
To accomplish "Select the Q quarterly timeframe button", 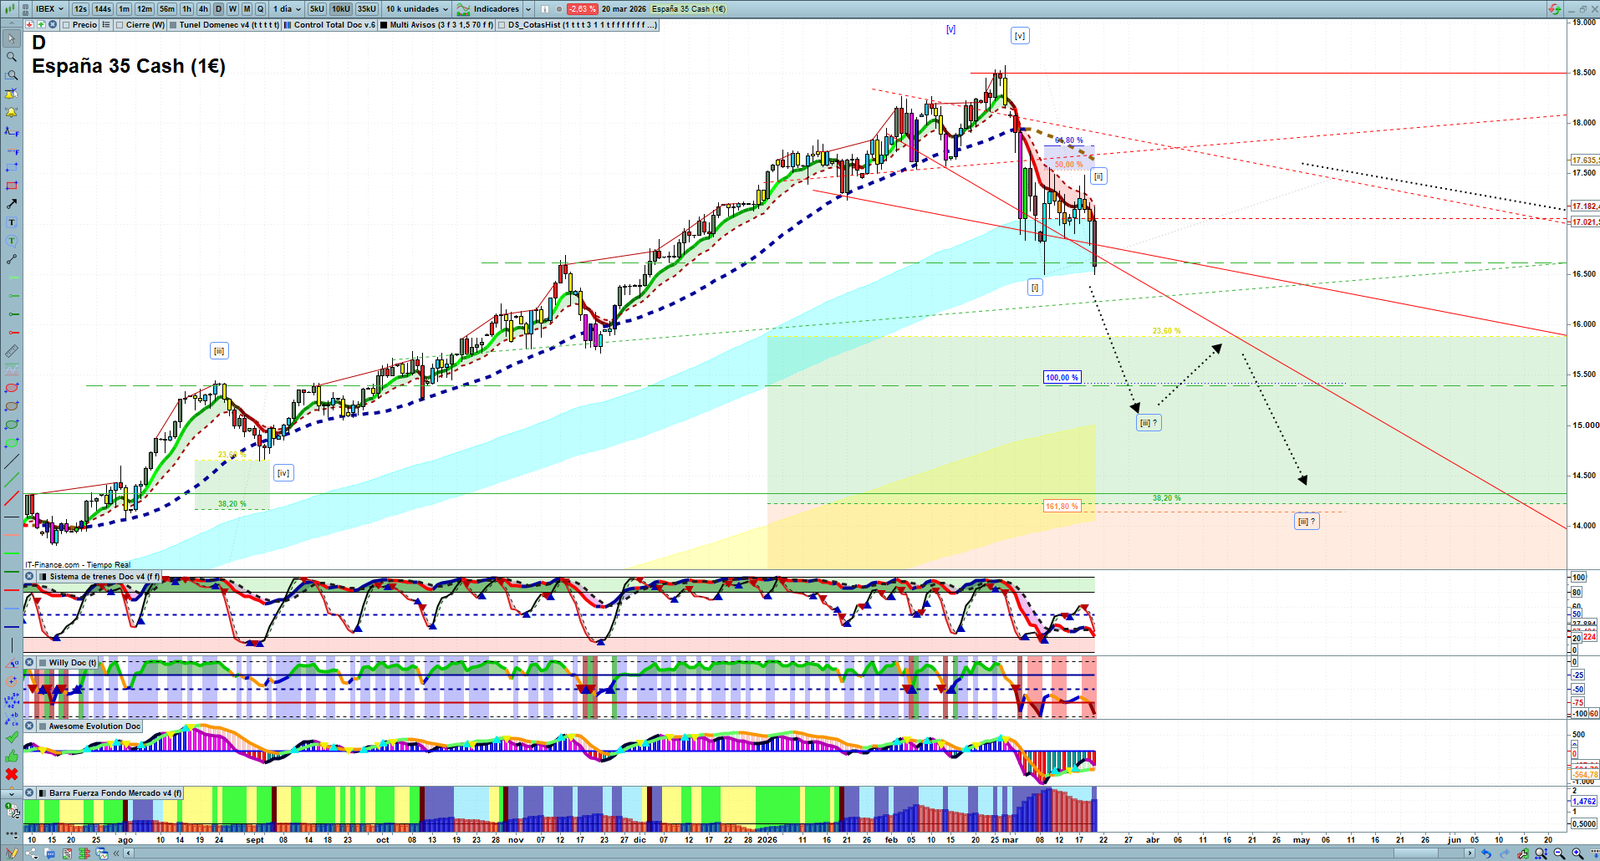I will pyautogui.click(x=261, y=9).
